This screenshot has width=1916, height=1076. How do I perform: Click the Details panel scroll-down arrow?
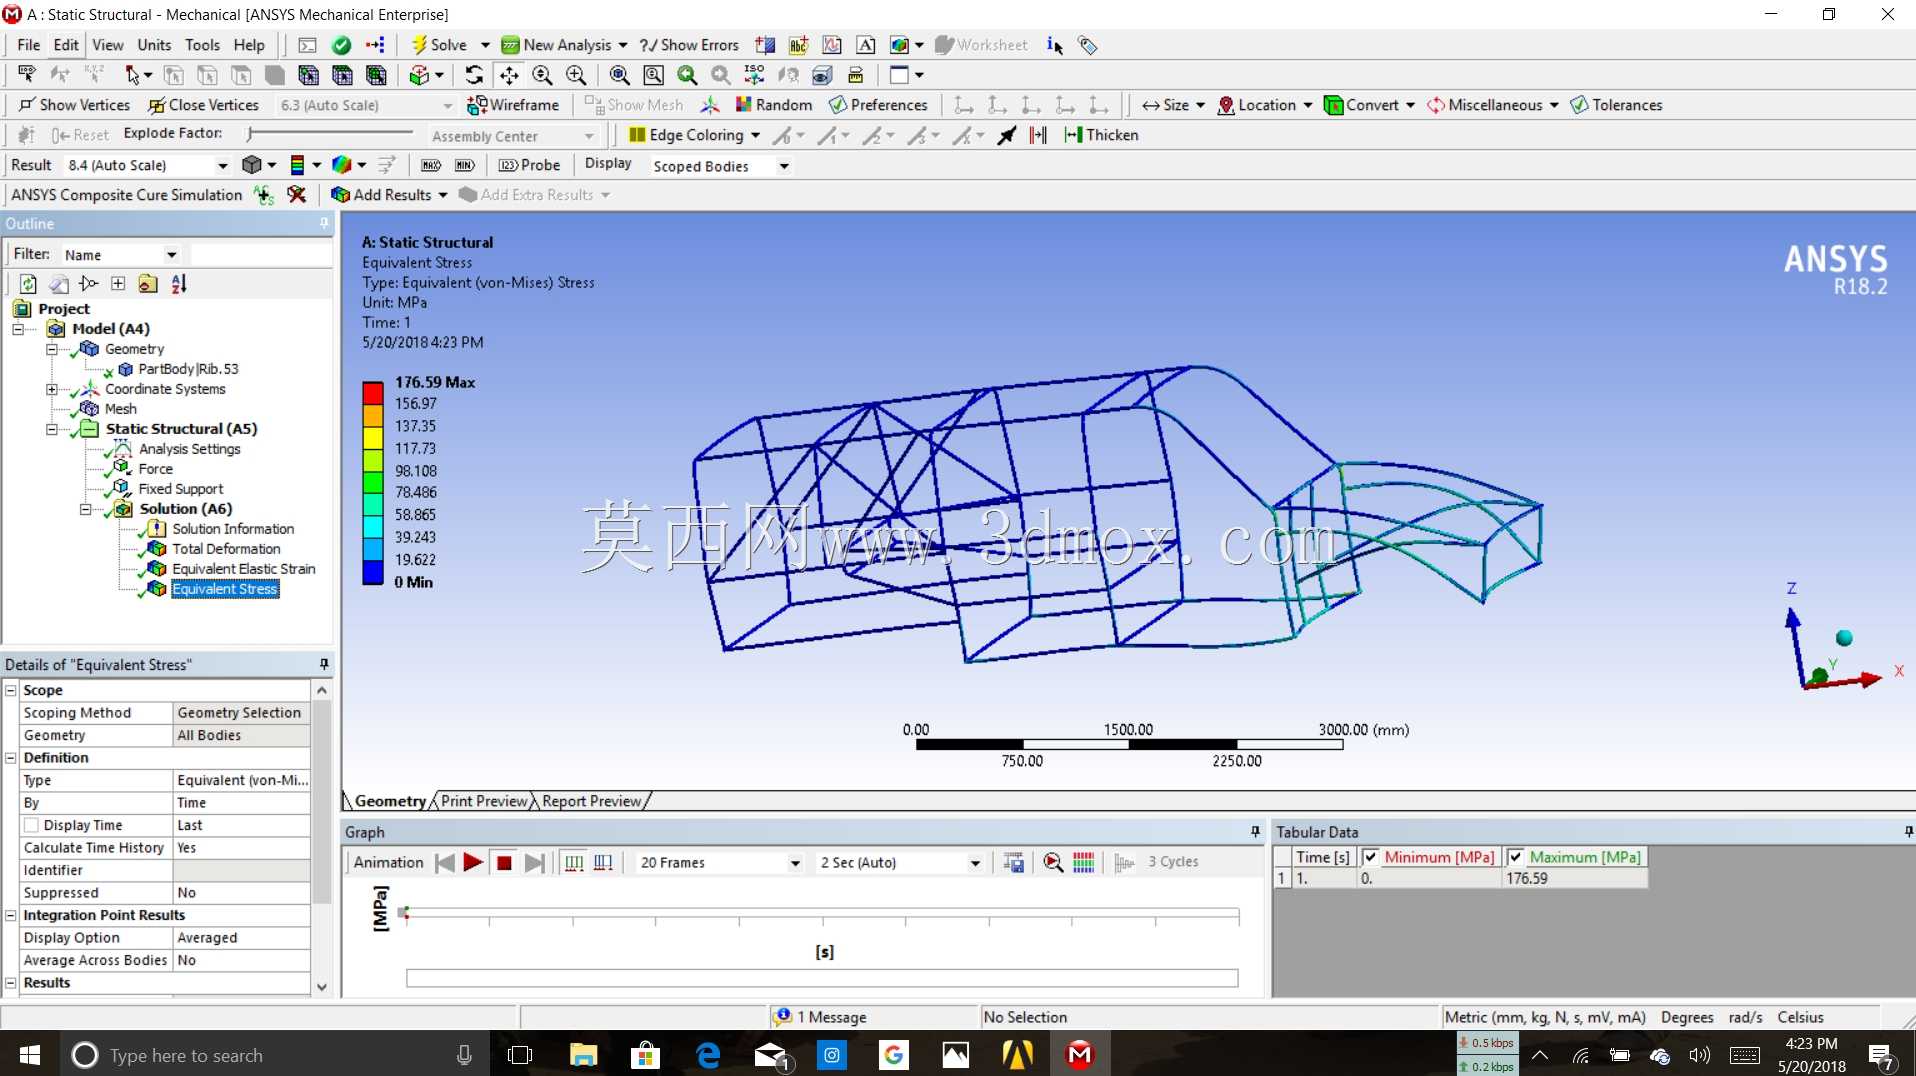point(321,987)
